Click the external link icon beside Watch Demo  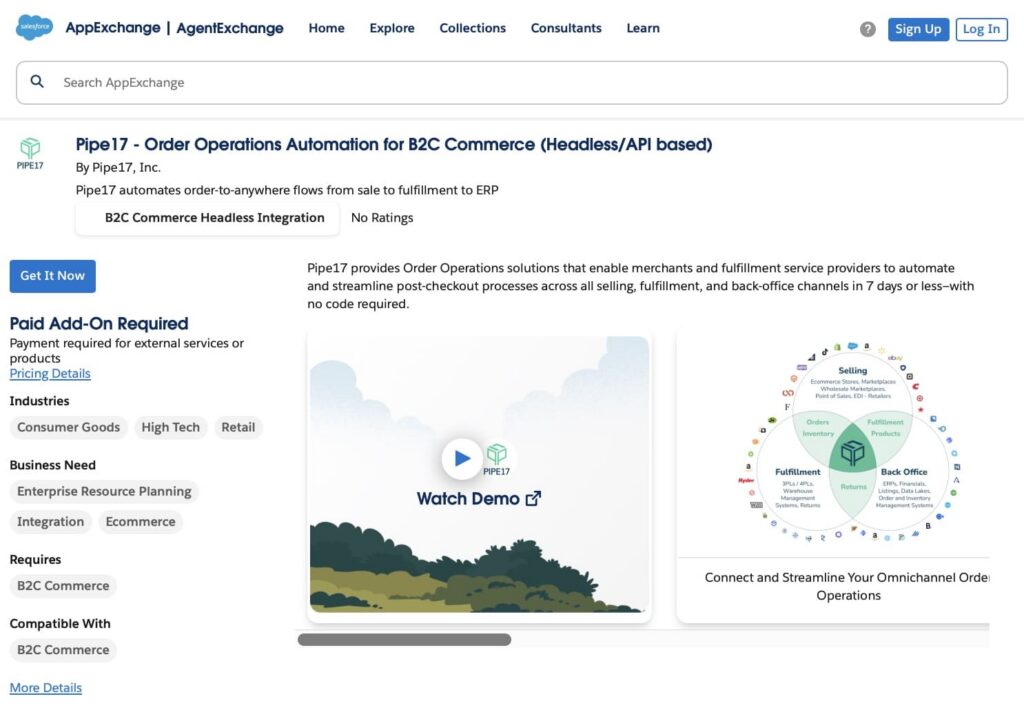coord(532,498)
